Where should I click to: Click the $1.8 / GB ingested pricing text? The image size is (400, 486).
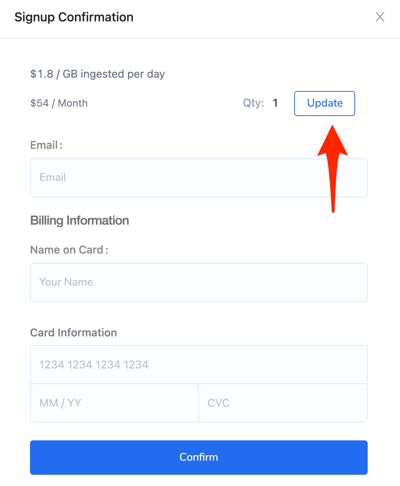tap(97, 74)
